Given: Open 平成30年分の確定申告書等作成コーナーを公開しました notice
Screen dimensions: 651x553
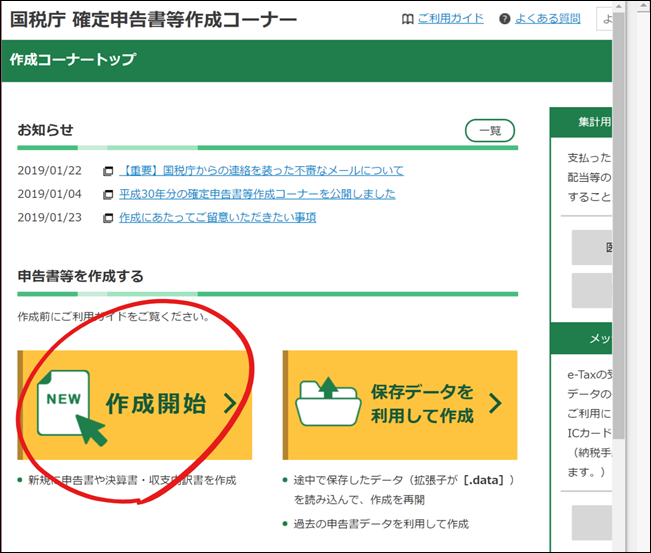Looking at the screenshot, I should [257, 194].
